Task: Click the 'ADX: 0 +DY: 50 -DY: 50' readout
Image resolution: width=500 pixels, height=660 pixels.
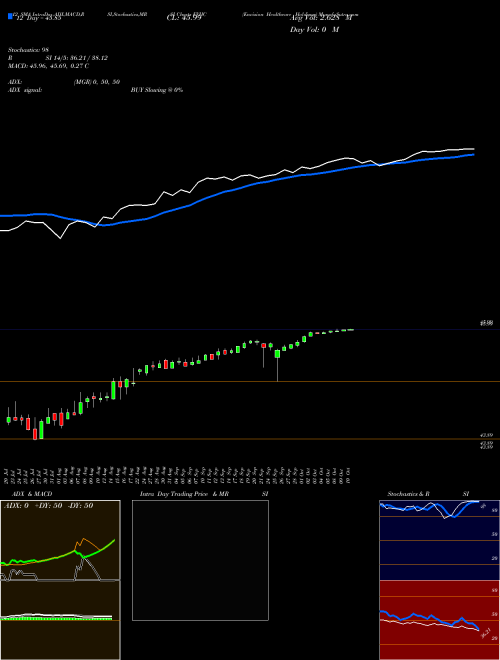Action: coord(48,506)
